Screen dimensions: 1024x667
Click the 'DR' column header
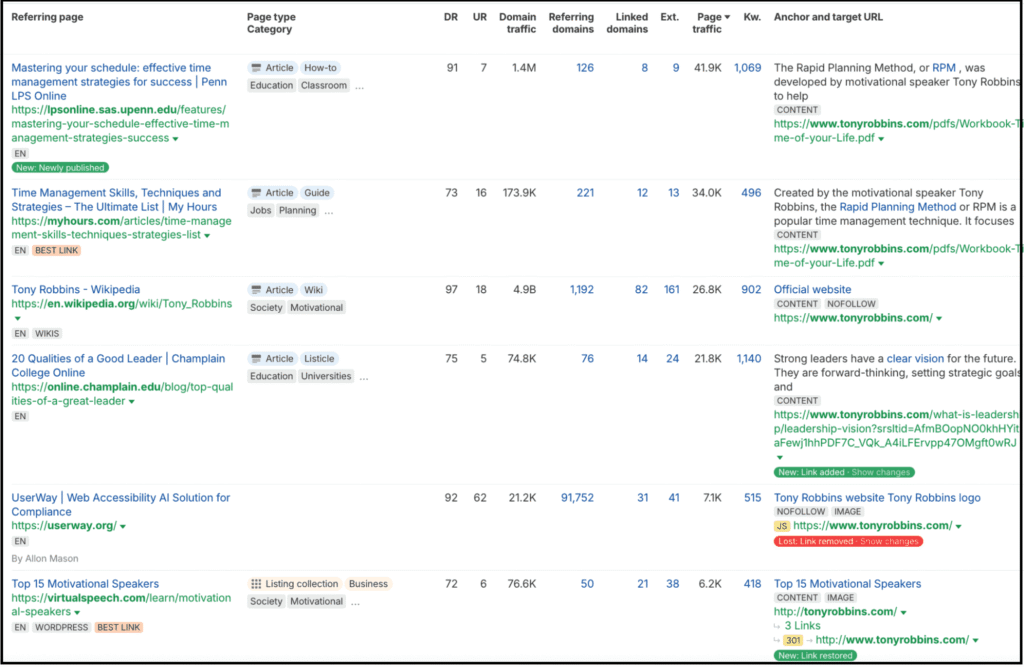pos(450,16)
